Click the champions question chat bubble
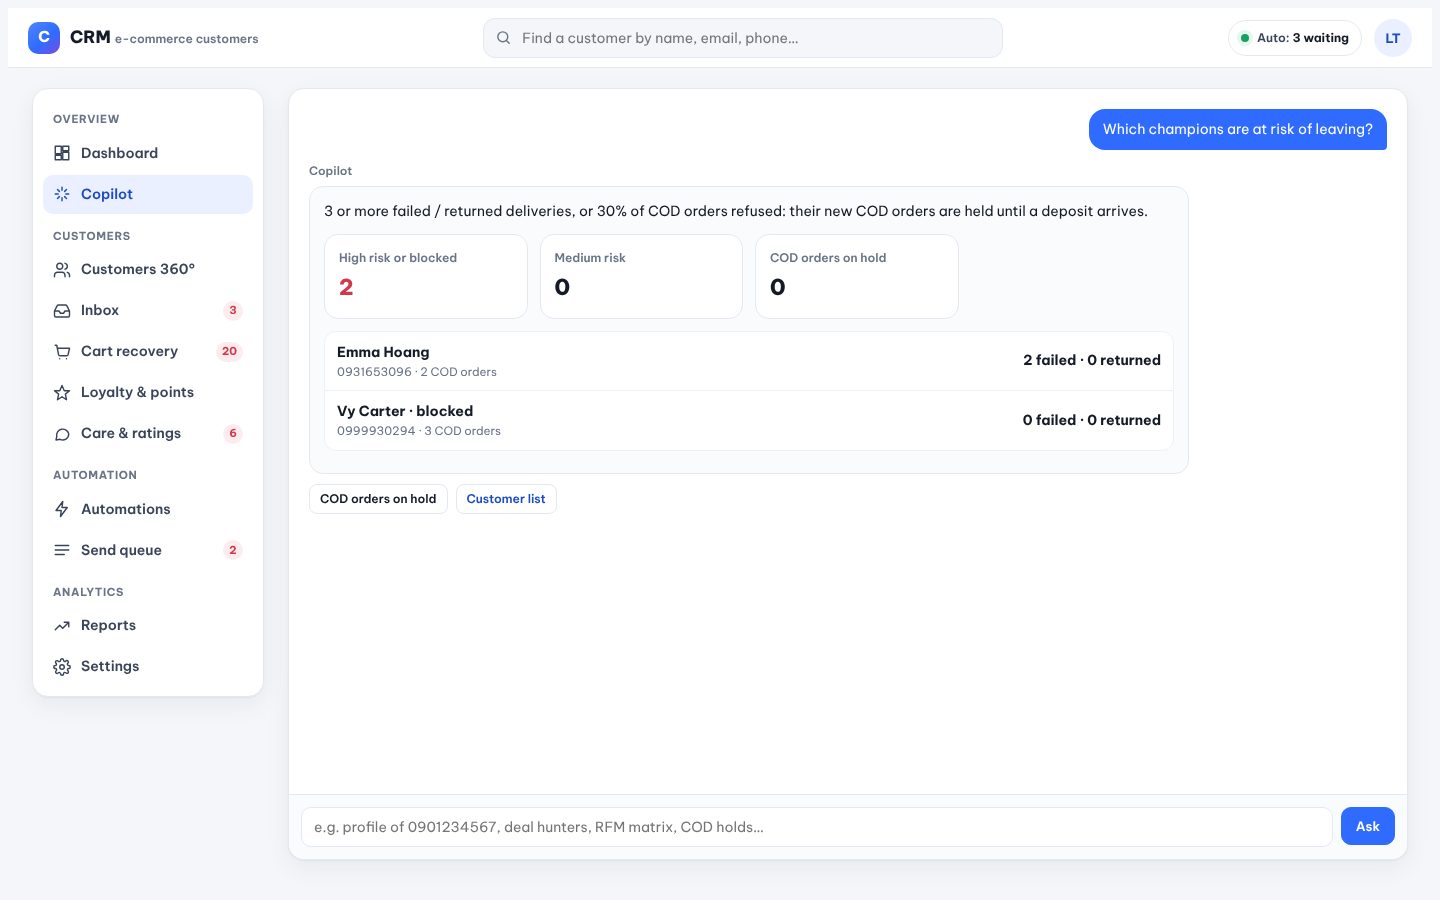 [1238, 129]
